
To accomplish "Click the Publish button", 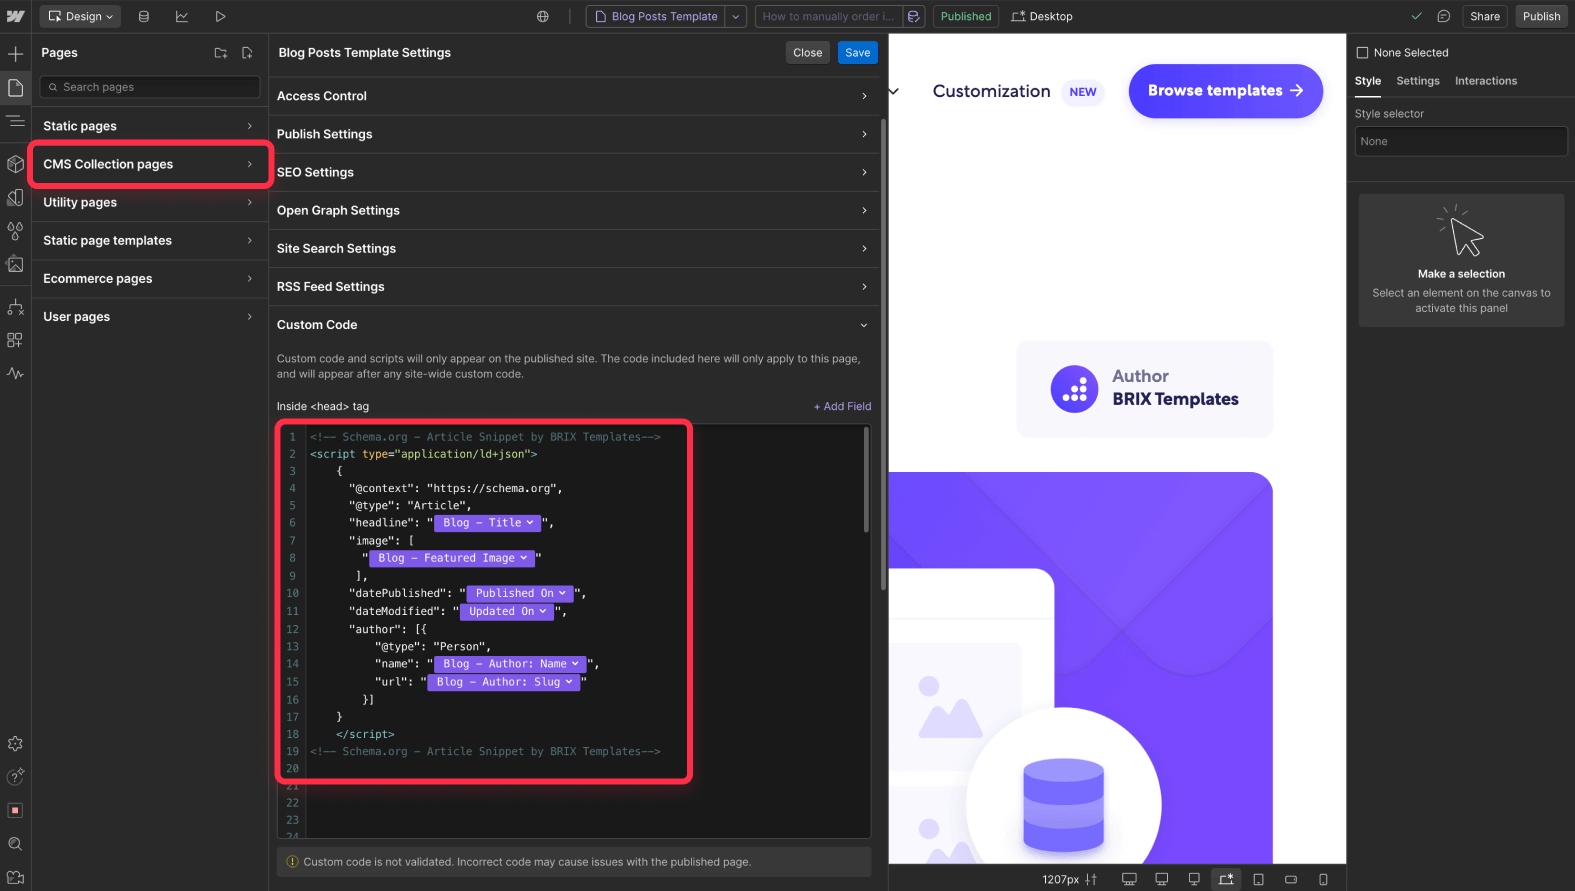I will coord(1541,16).
